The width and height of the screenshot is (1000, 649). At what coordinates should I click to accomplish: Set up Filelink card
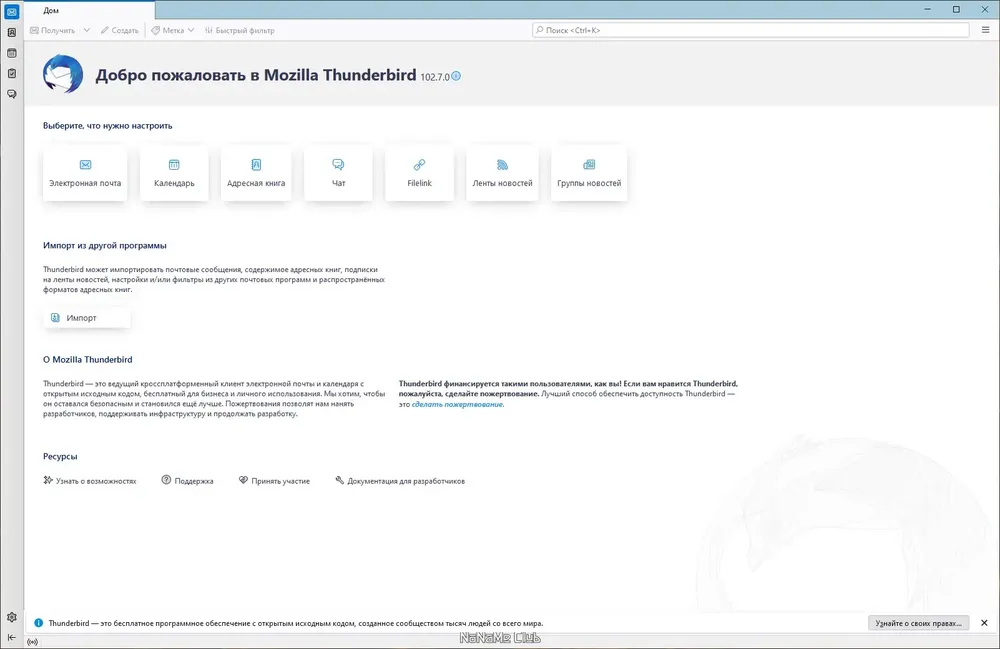click(419, 173)
